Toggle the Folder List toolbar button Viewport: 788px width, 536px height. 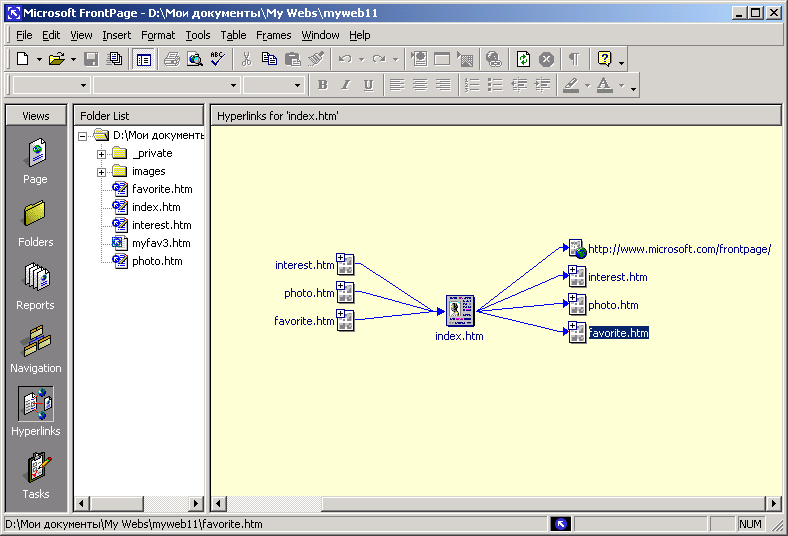(143, 60)
